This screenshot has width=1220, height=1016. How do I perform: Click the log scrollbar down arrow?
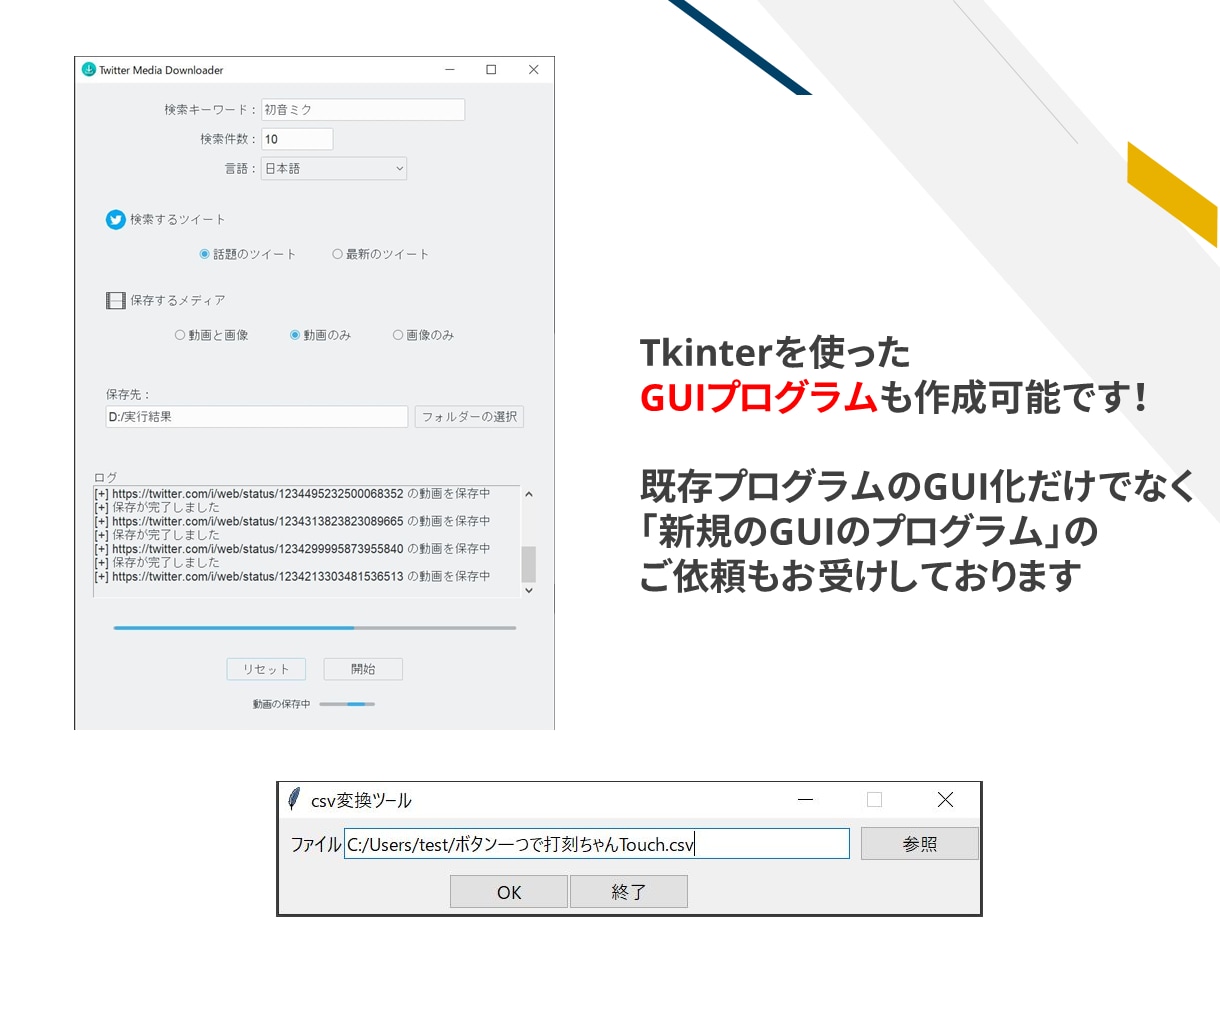[x=529, y=590]
